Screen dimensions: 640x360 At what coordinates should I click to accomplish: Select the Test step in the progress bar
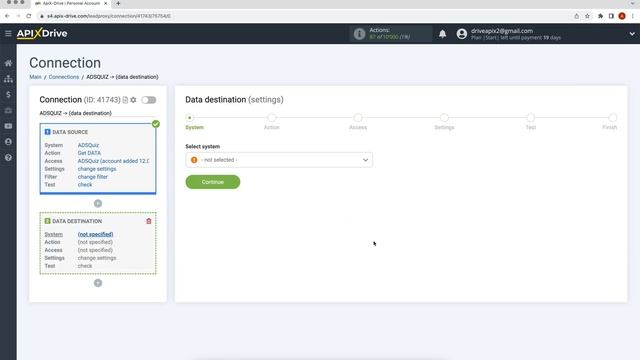point(531,118)
